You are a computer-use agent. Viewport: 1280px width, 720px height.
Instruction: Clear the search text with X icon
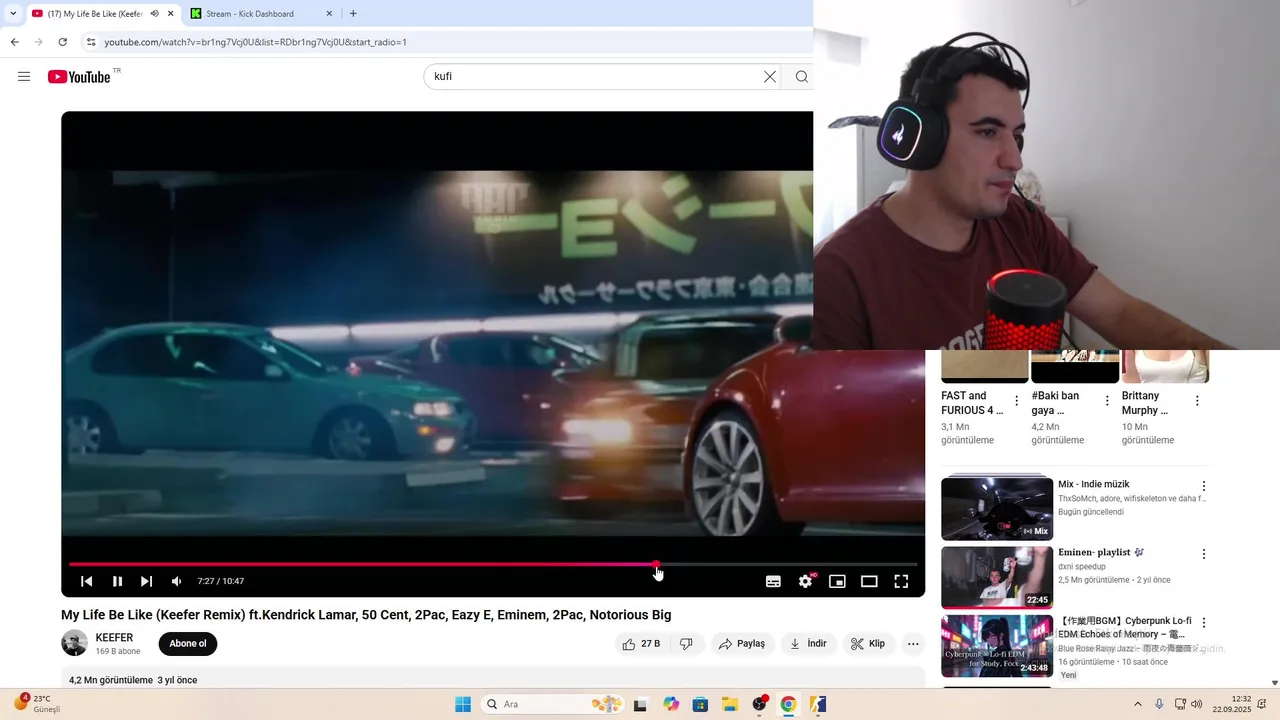click(x=770, y=77)
